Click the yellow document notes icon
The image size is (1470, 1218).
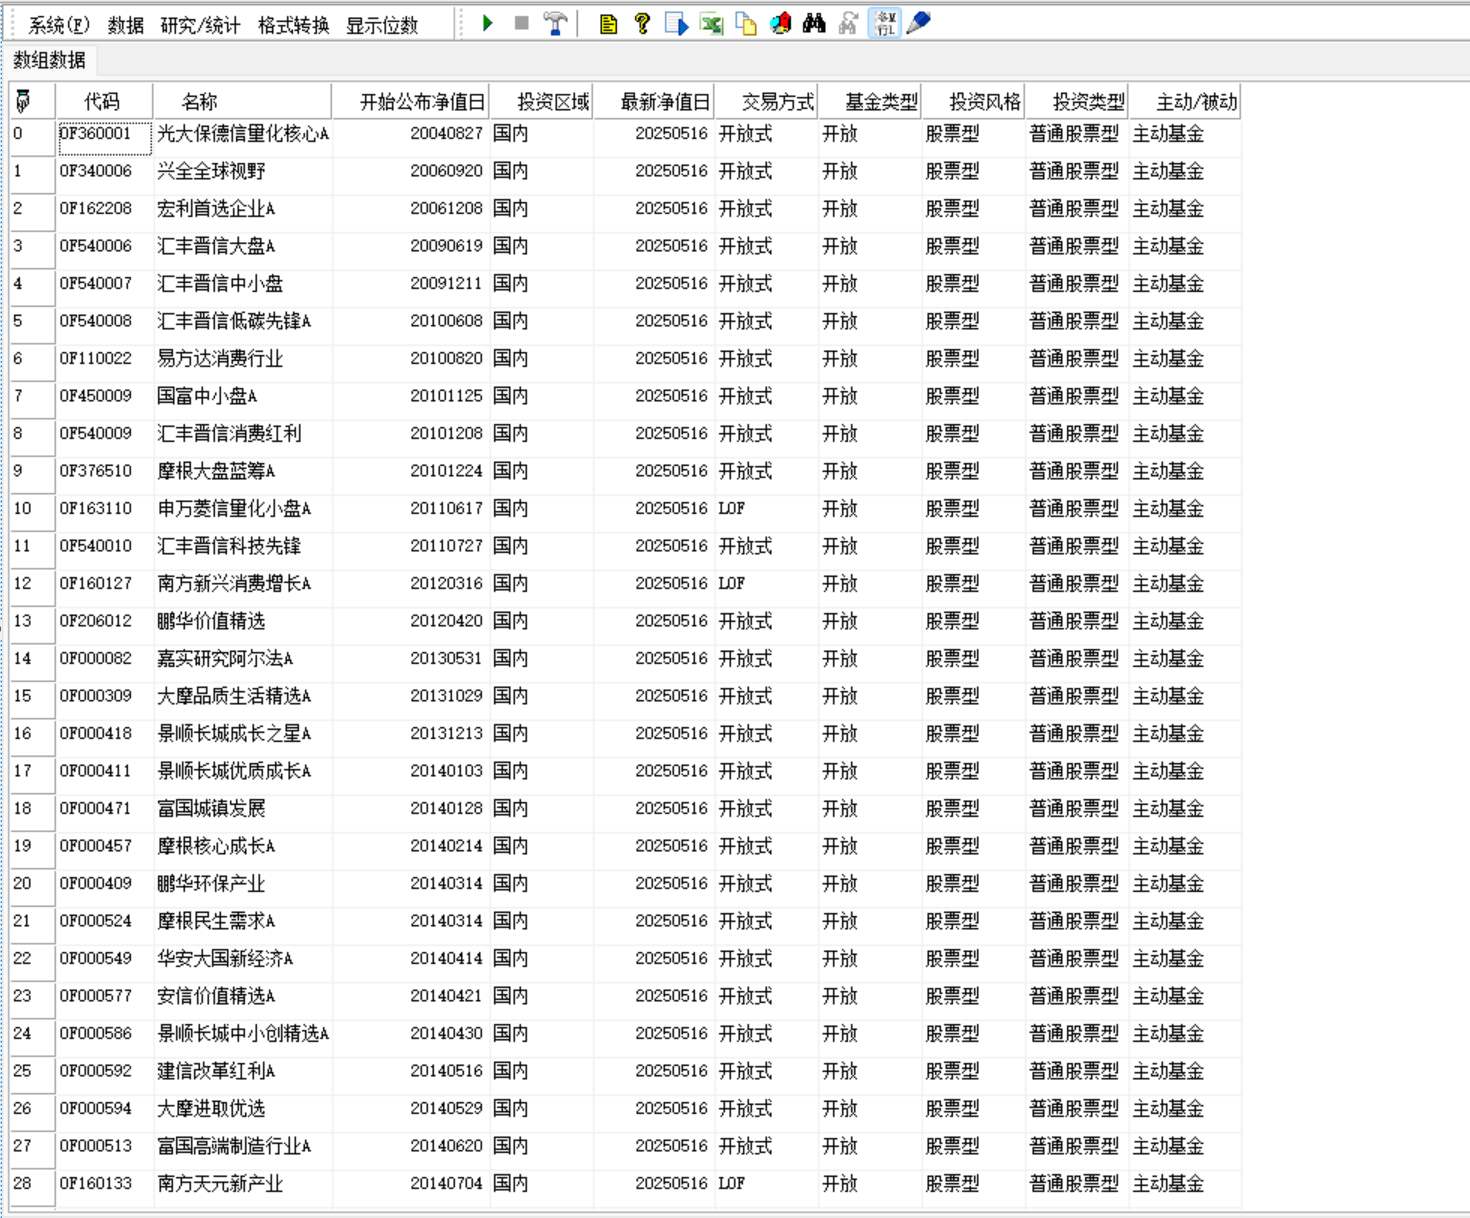608,23
